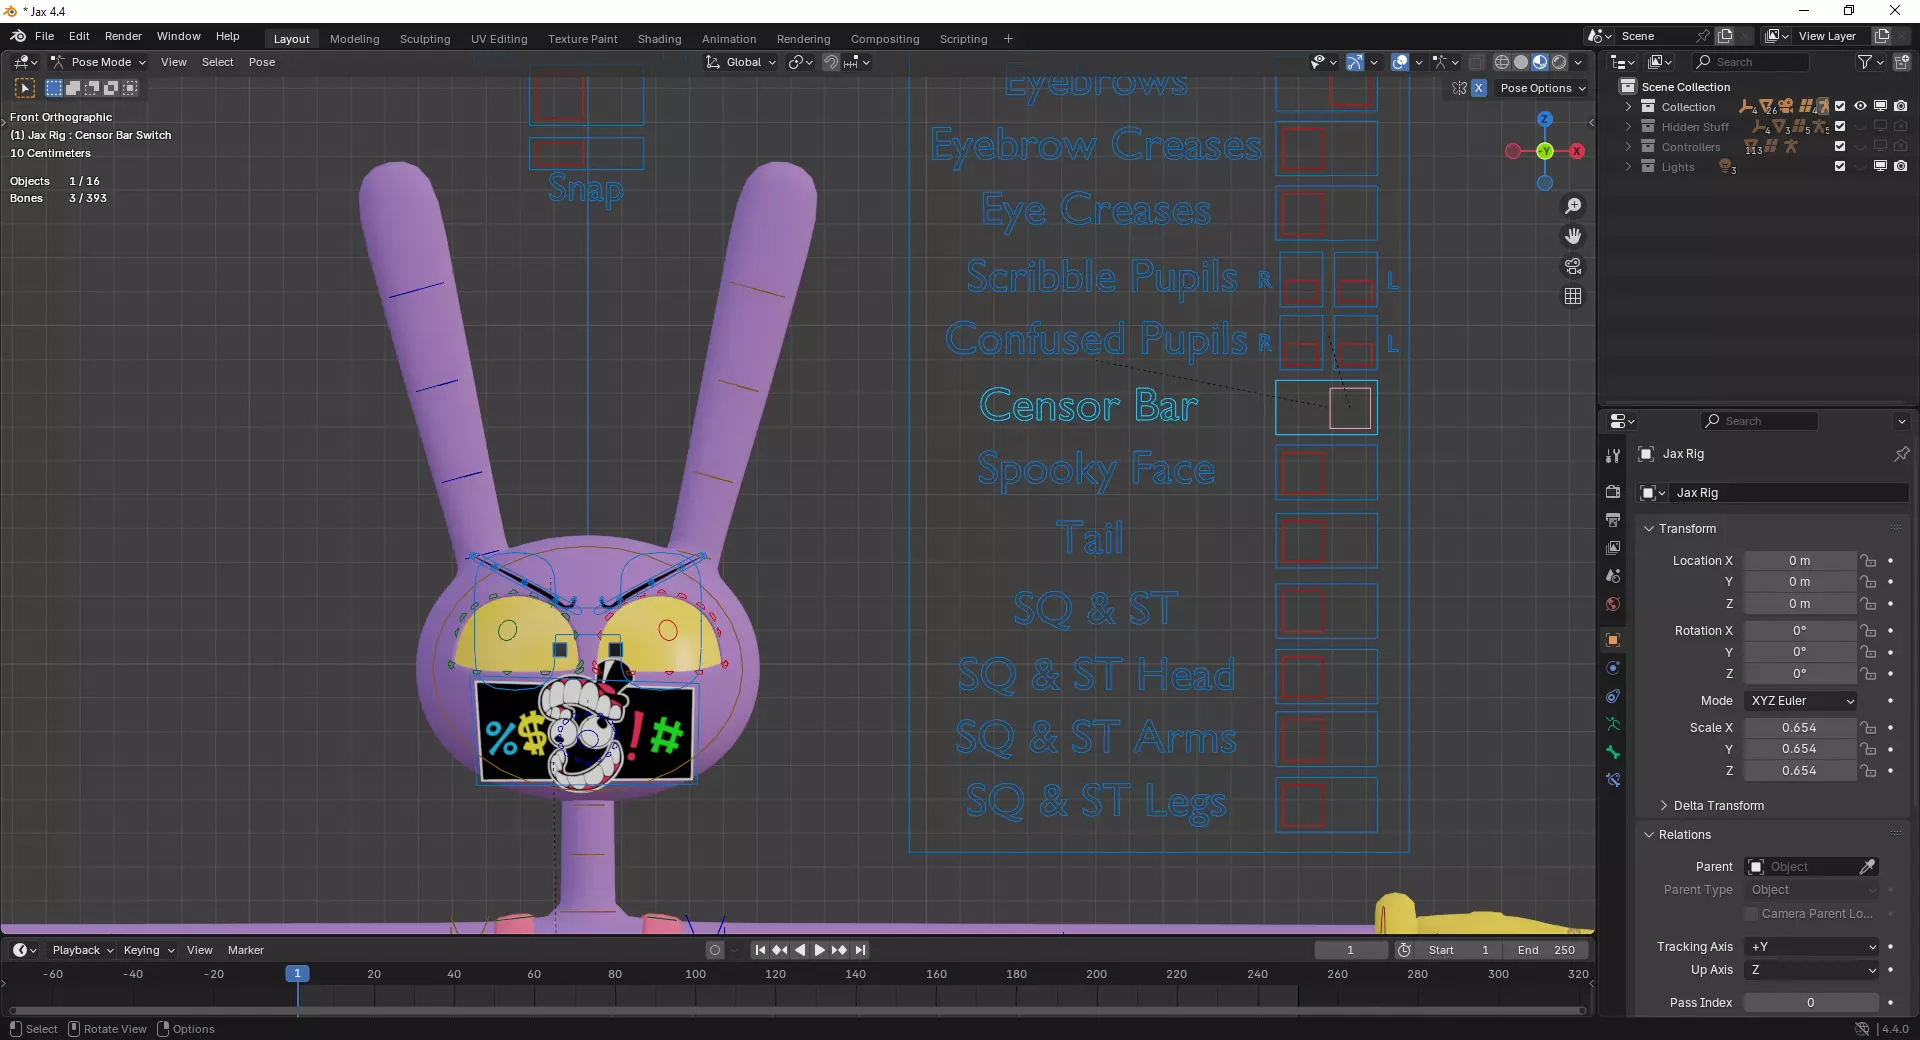Screen dimensions: 1920x1040
Task: Open the Playback popover in timeline
Action: tap(82, 950)
